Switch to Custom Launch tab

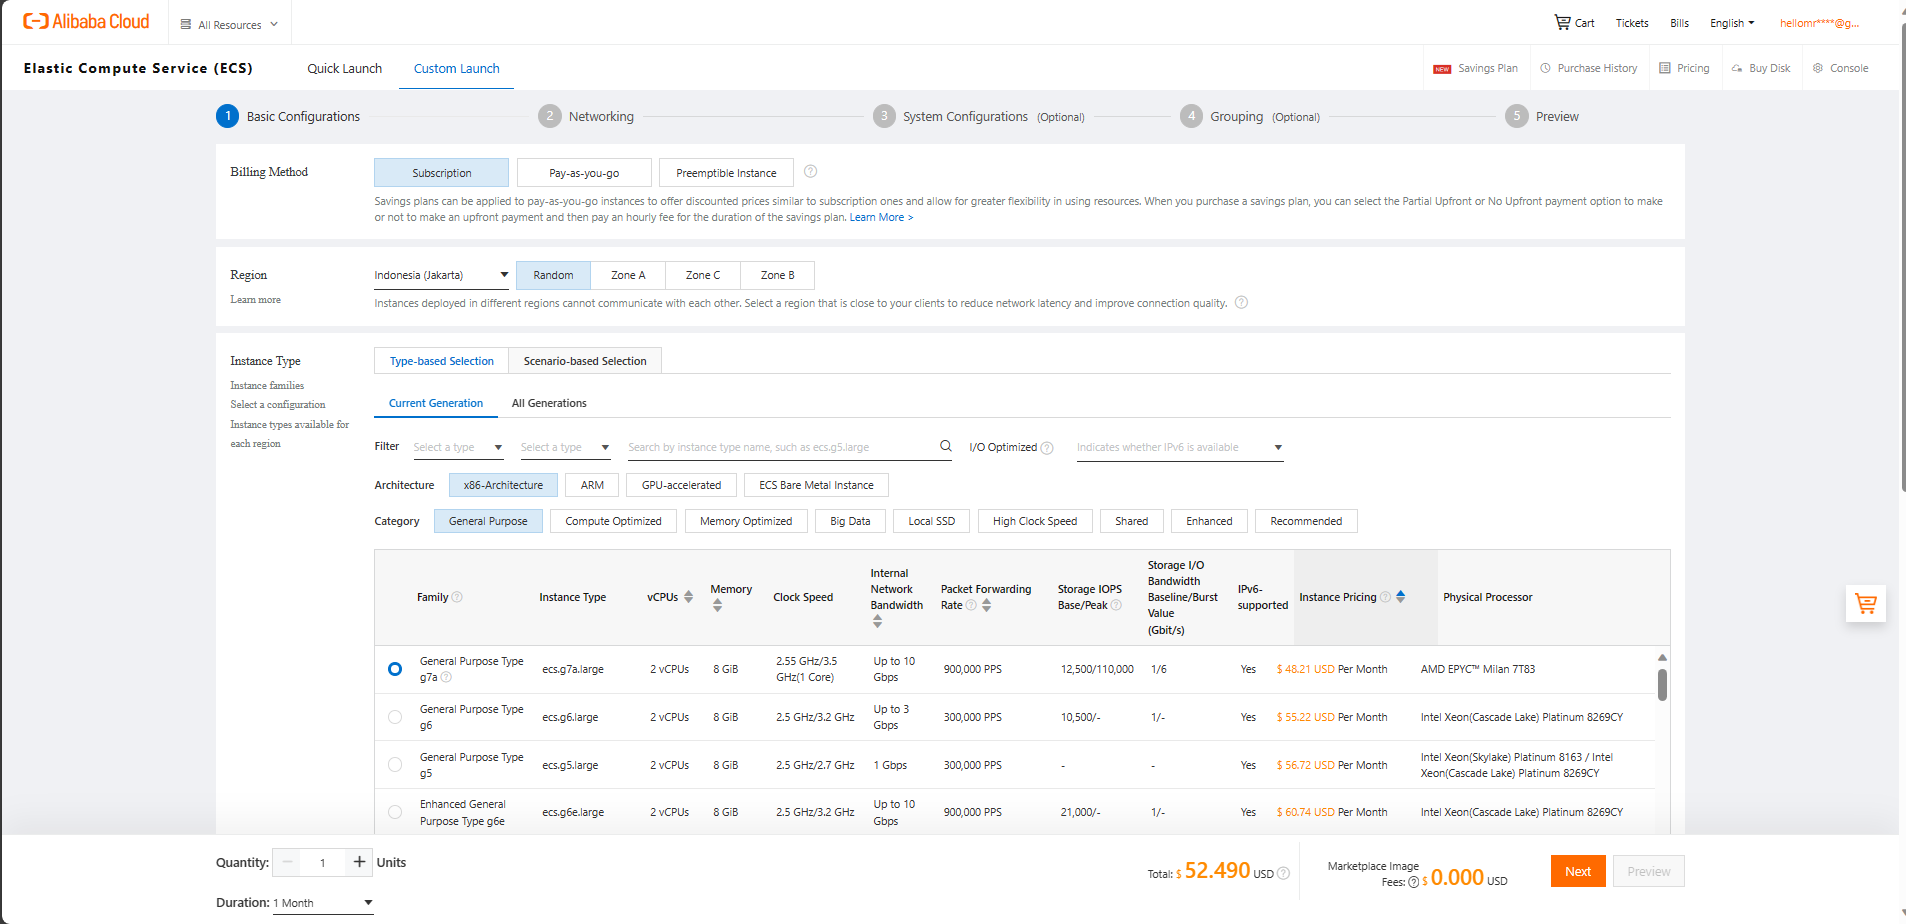[456, 68]
